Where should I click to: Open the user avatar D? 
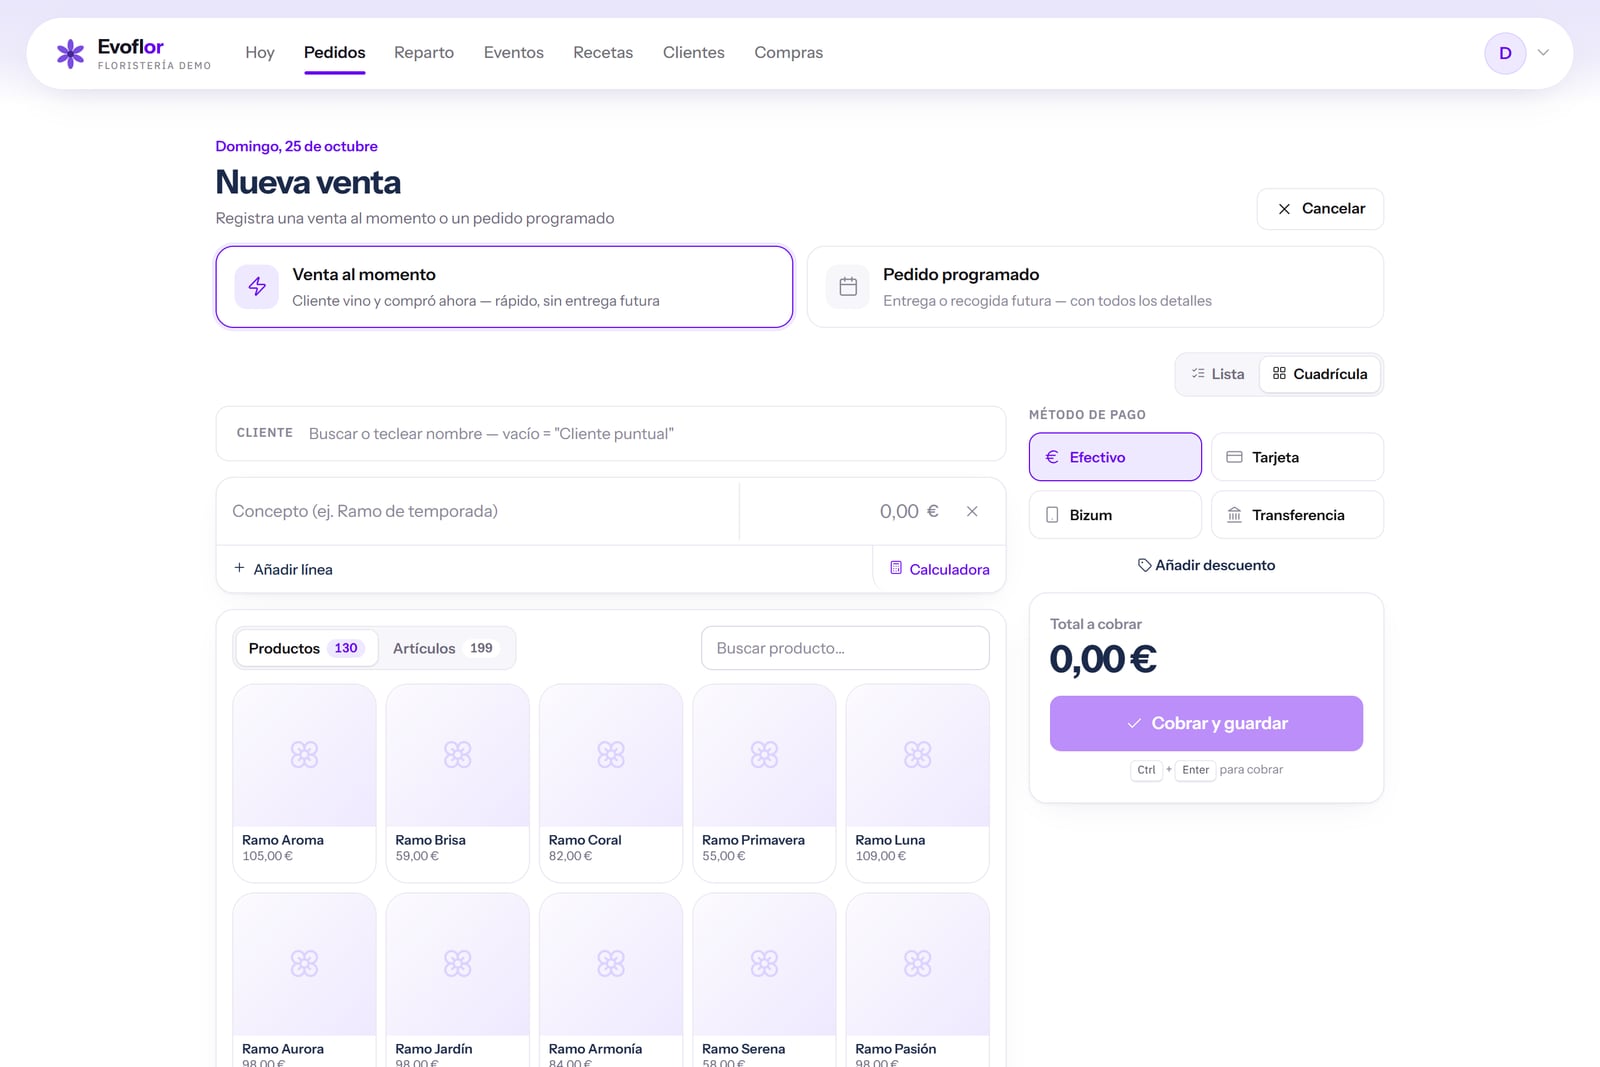coord(1505,53)
